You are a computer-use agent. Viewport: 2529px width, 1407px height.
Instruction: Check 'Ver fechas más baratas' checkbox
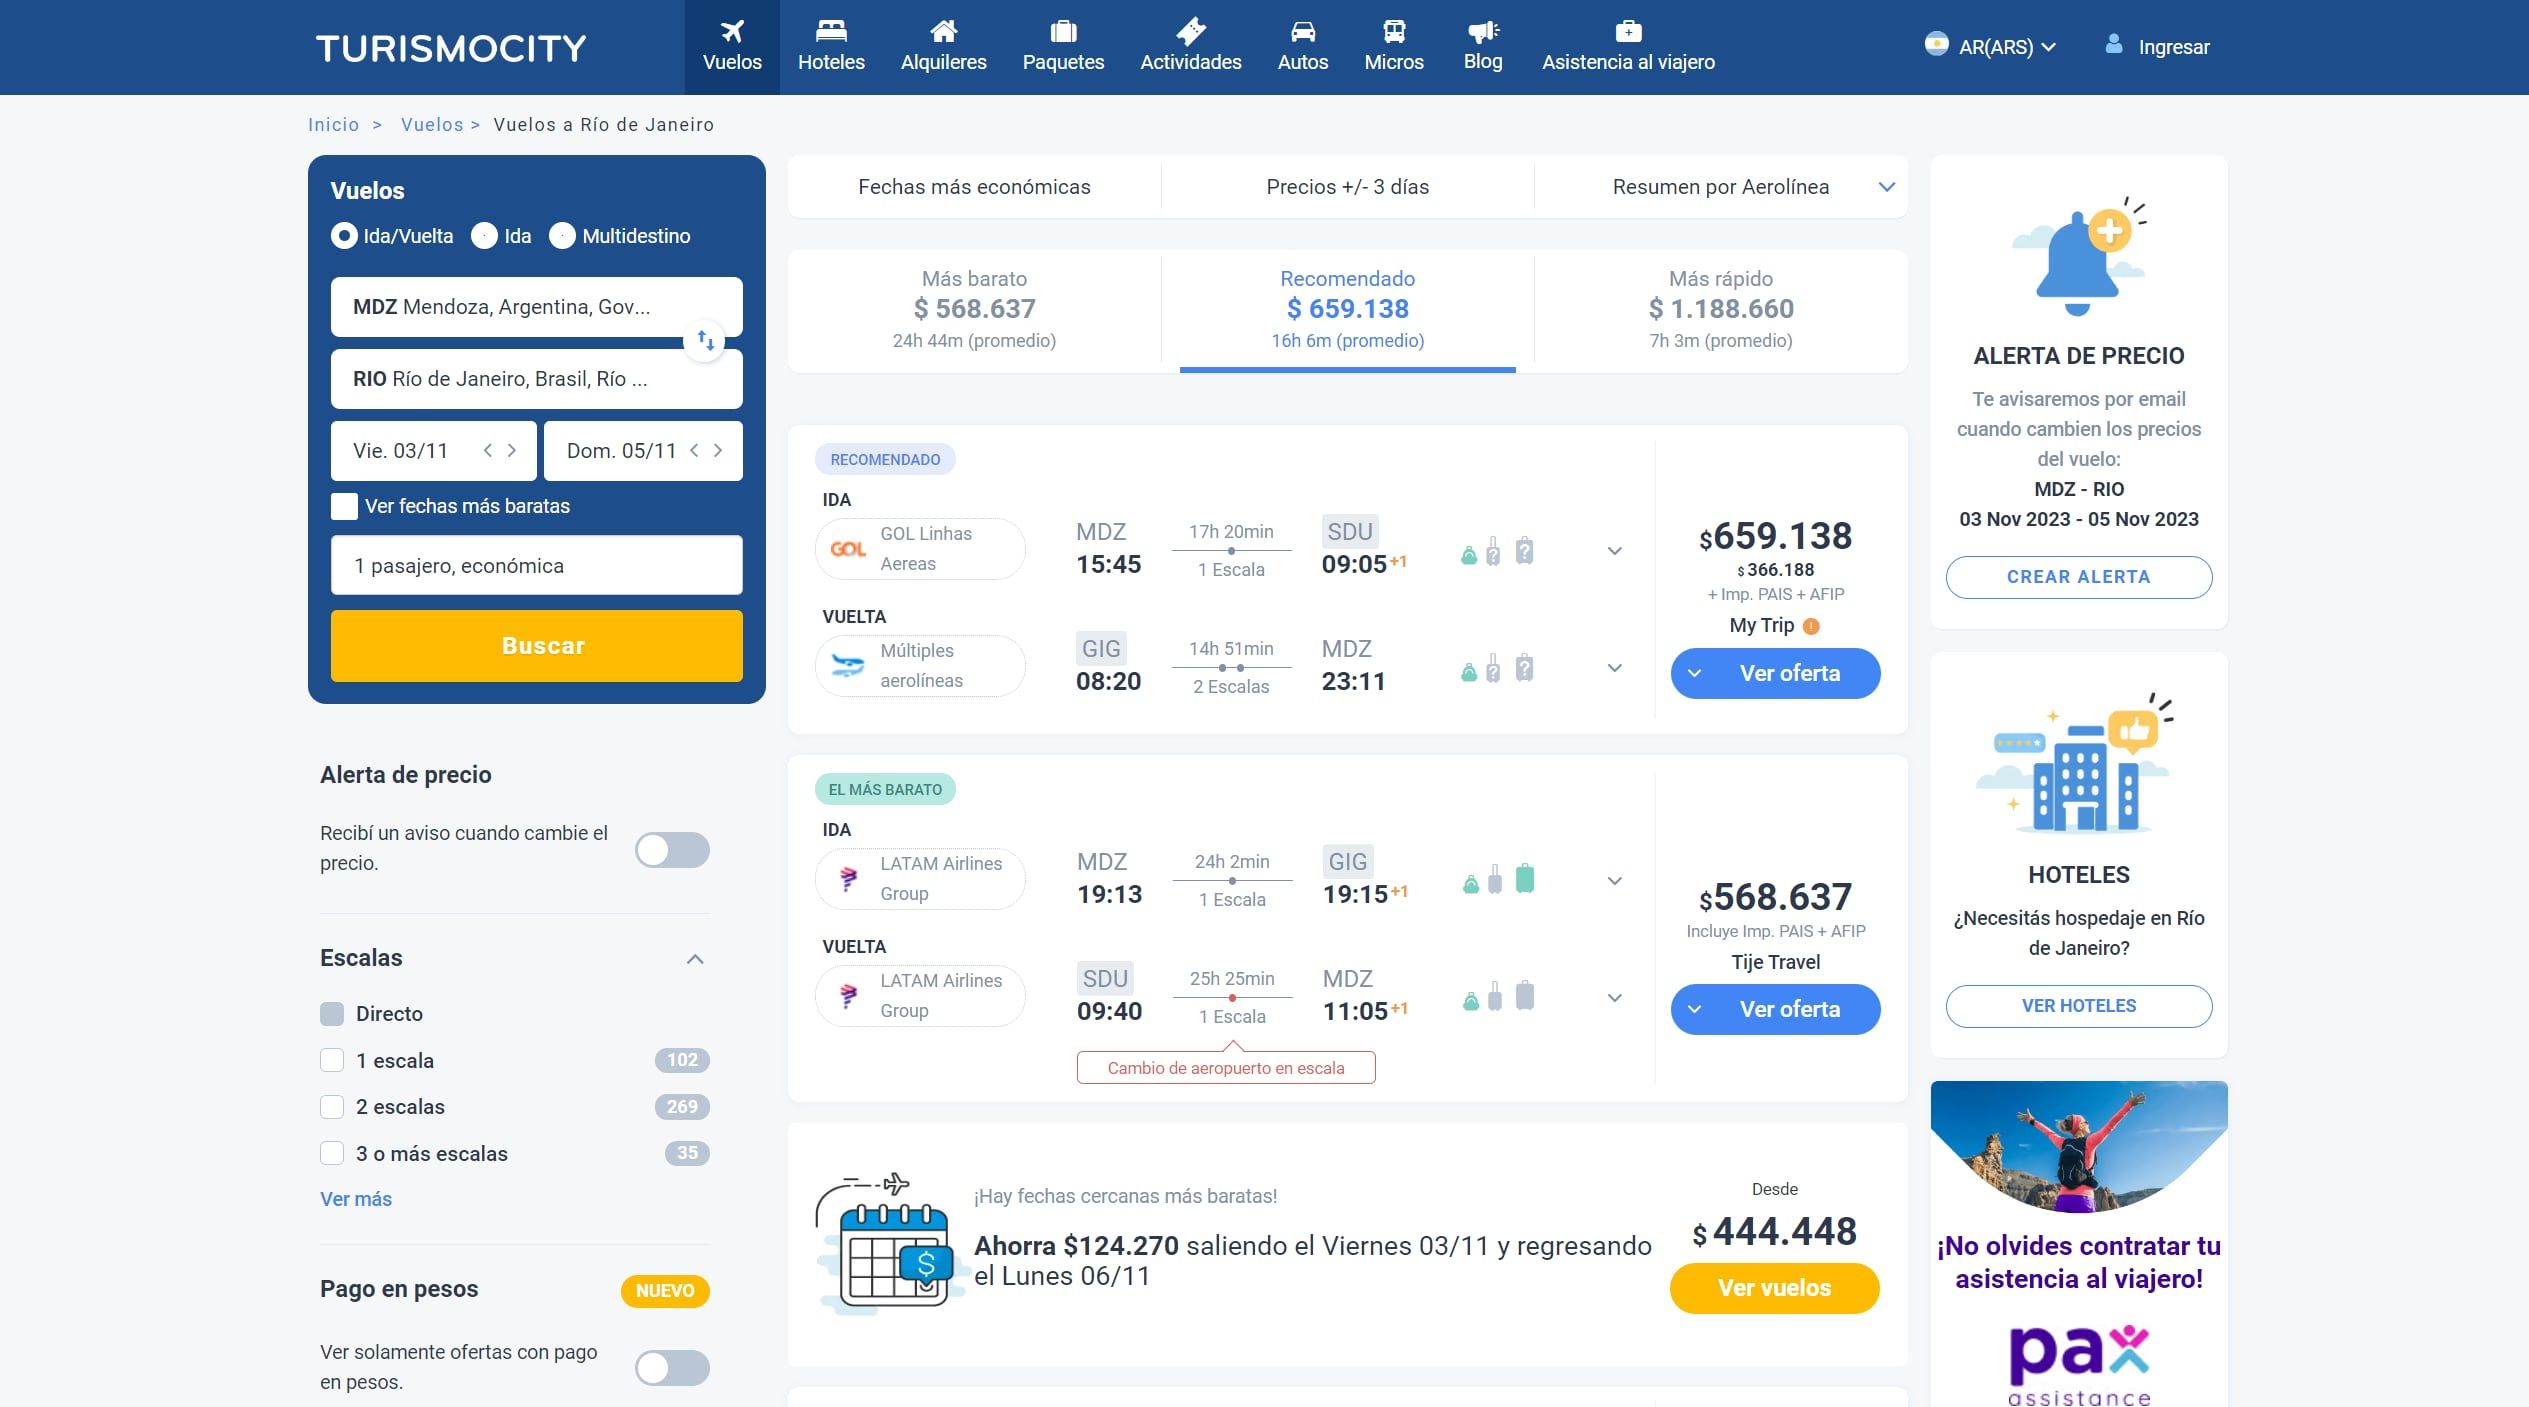click(x=344, y=506)
